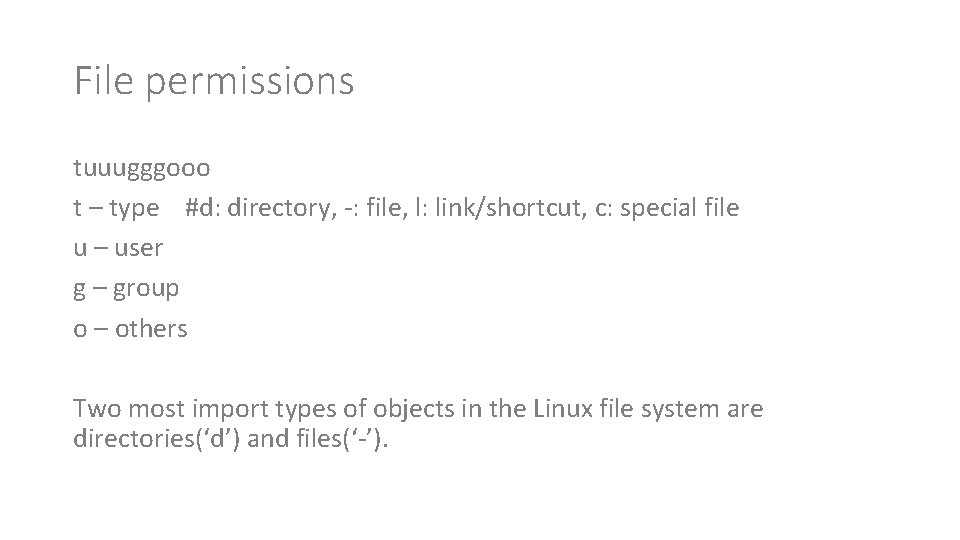Click the word 'objects' in paragraph
The width and height of the screenshot is (960, 540).
413,409
